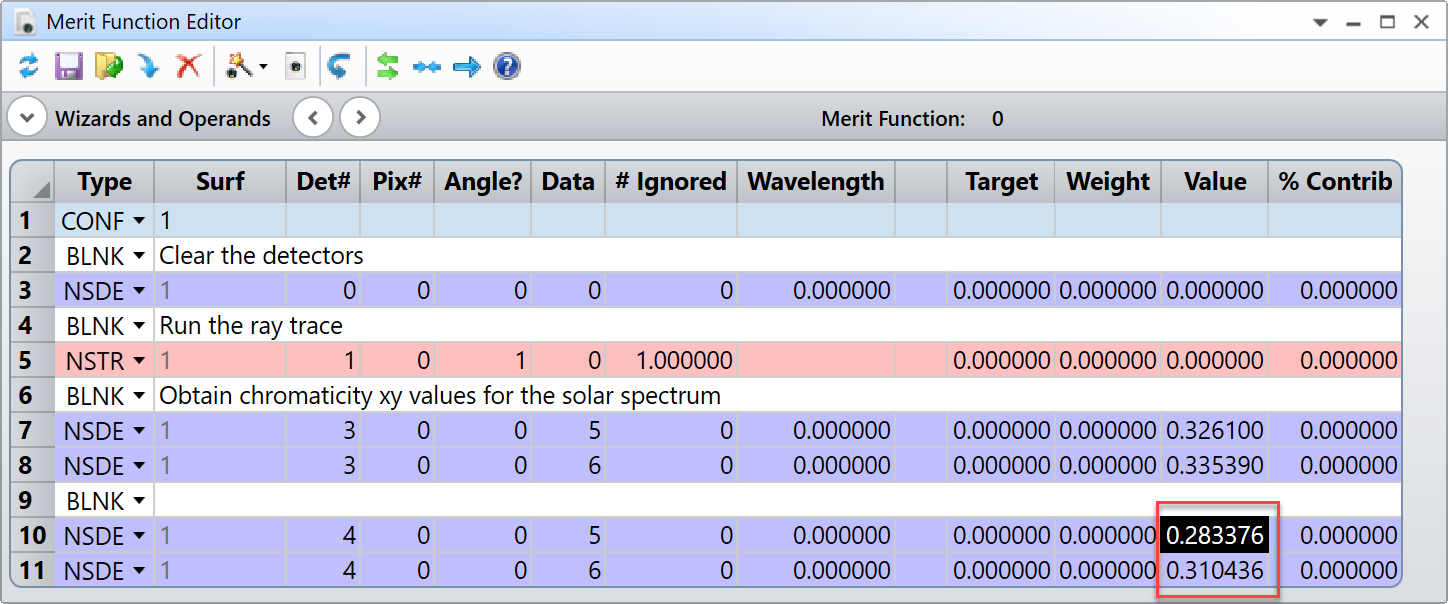Viewport: 1448px width, 604px height.
Task: Click the CONF row value cell showing 1
Action: [x=220, y=220]
